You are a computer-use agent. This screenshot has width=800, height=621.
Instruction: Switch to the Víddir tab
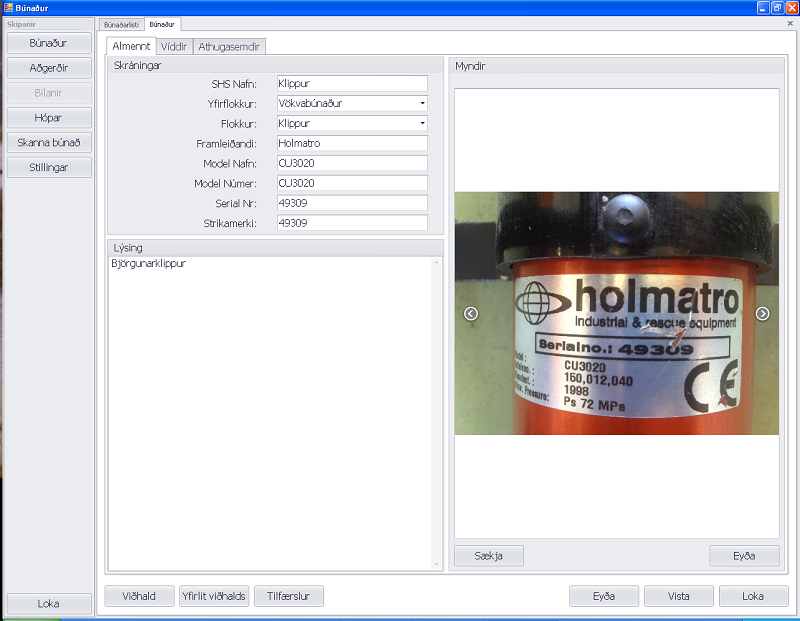[174, 46]
